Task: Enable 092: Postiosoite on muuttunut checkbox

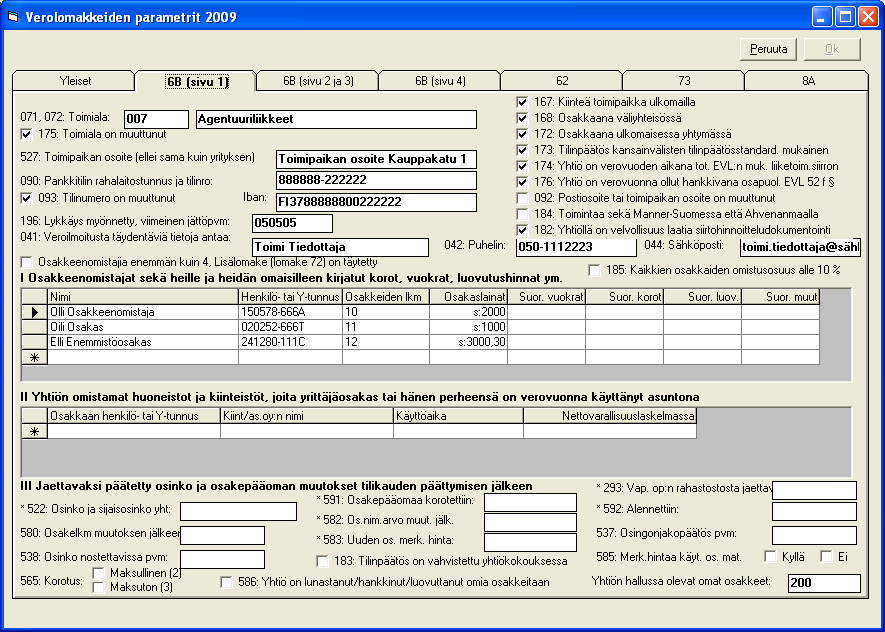Action: point(522,198)
